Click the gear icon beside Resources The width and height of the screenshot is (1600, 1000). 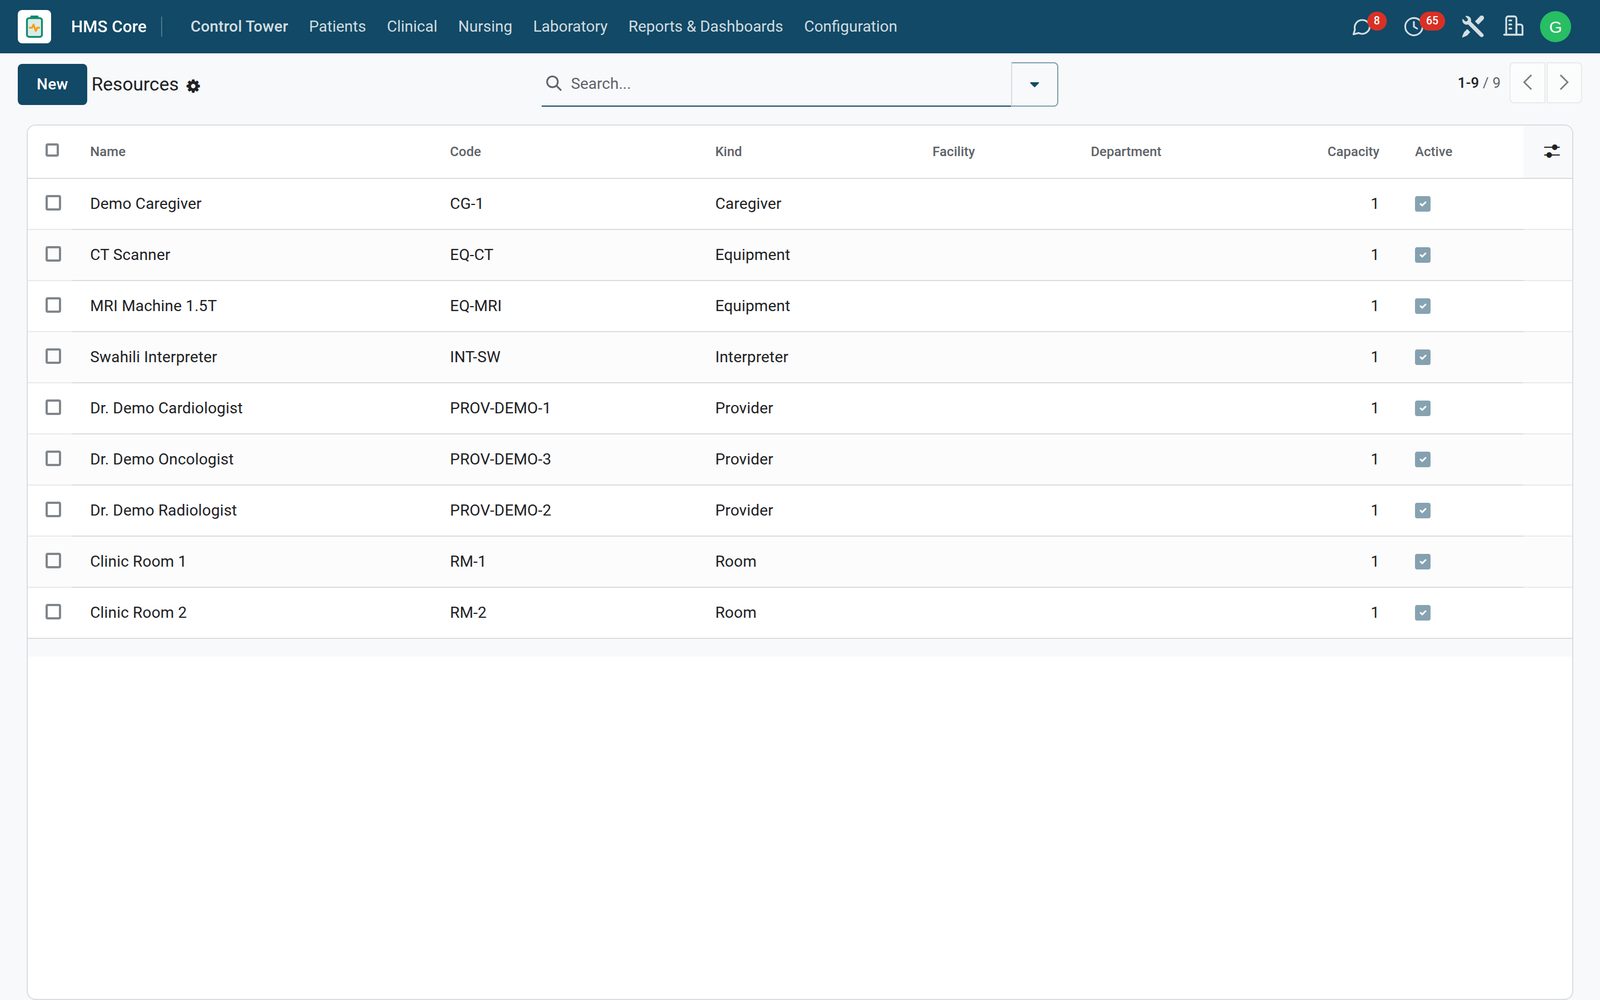pyautogui.click(x=193, y=86)
